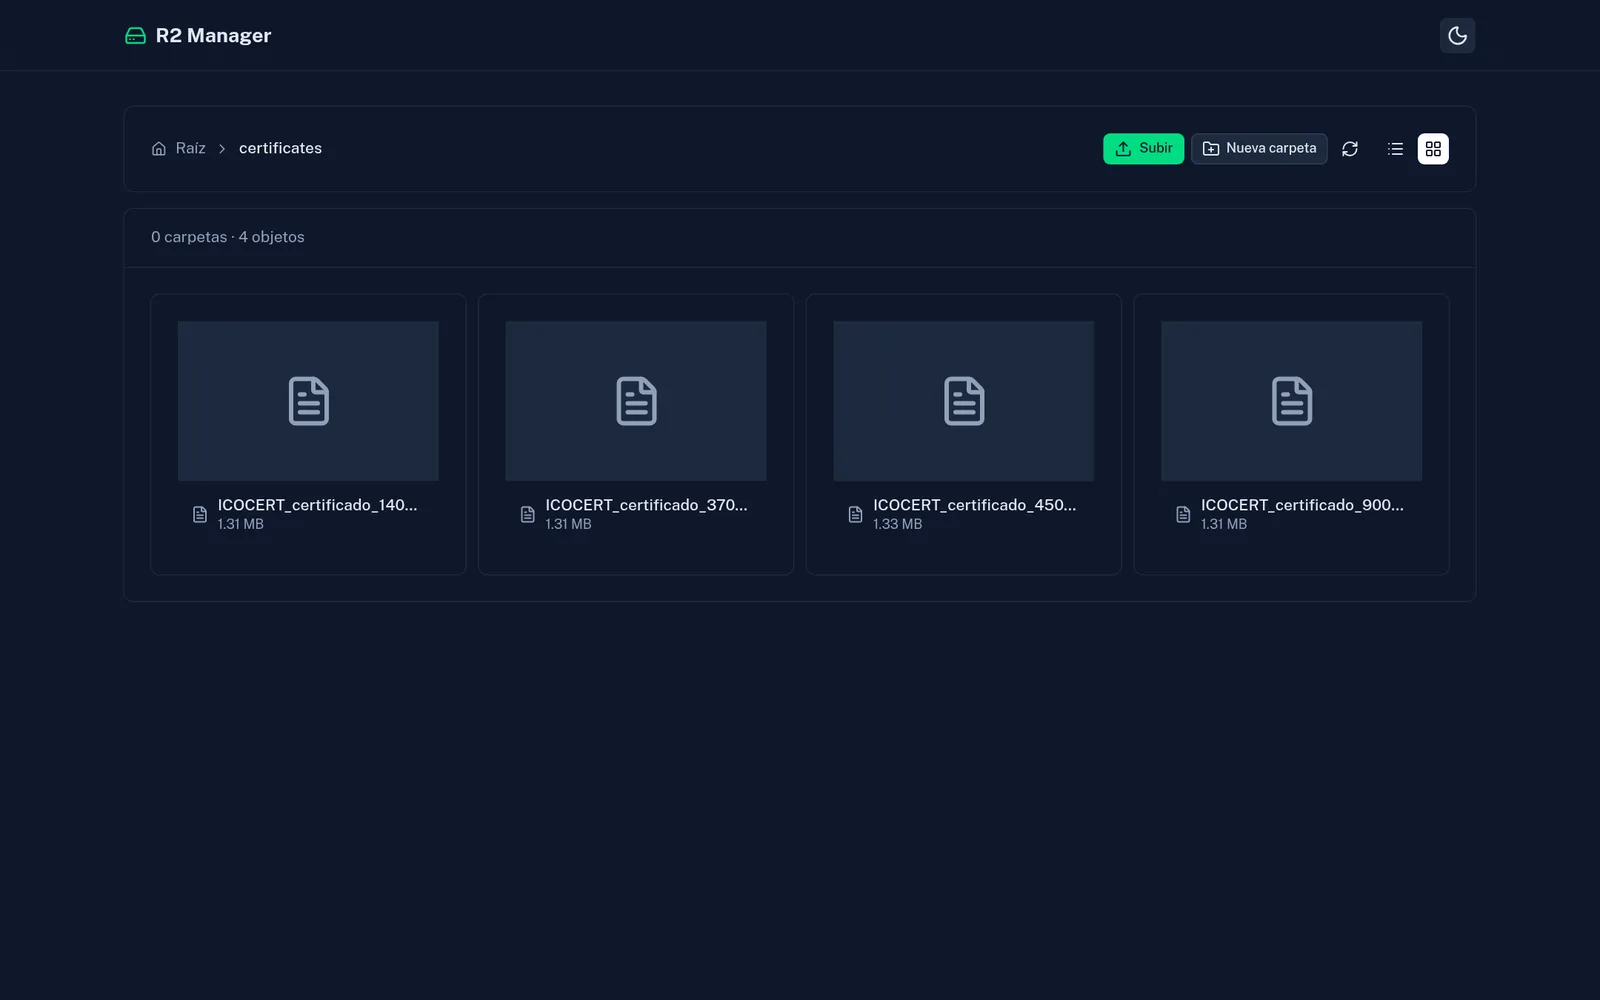Image resolution: width=1600 pixels, height=1000 pixels.
Task: Click file name ICOCERT_certificado_140...
Action: [x=318, y=505]
